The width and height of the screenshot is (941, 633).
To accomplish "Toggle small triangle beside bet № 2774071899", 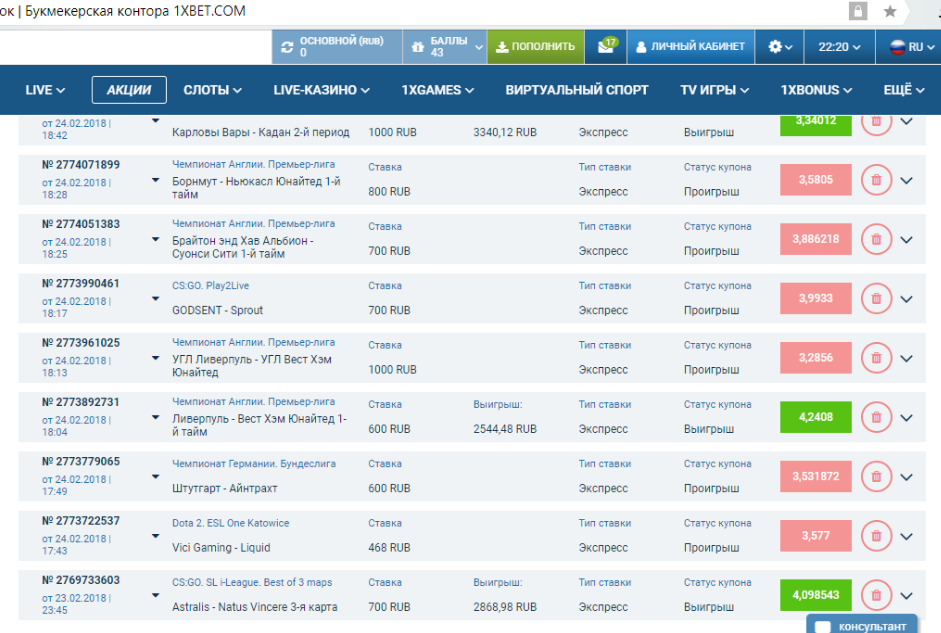I will point(155,180).
